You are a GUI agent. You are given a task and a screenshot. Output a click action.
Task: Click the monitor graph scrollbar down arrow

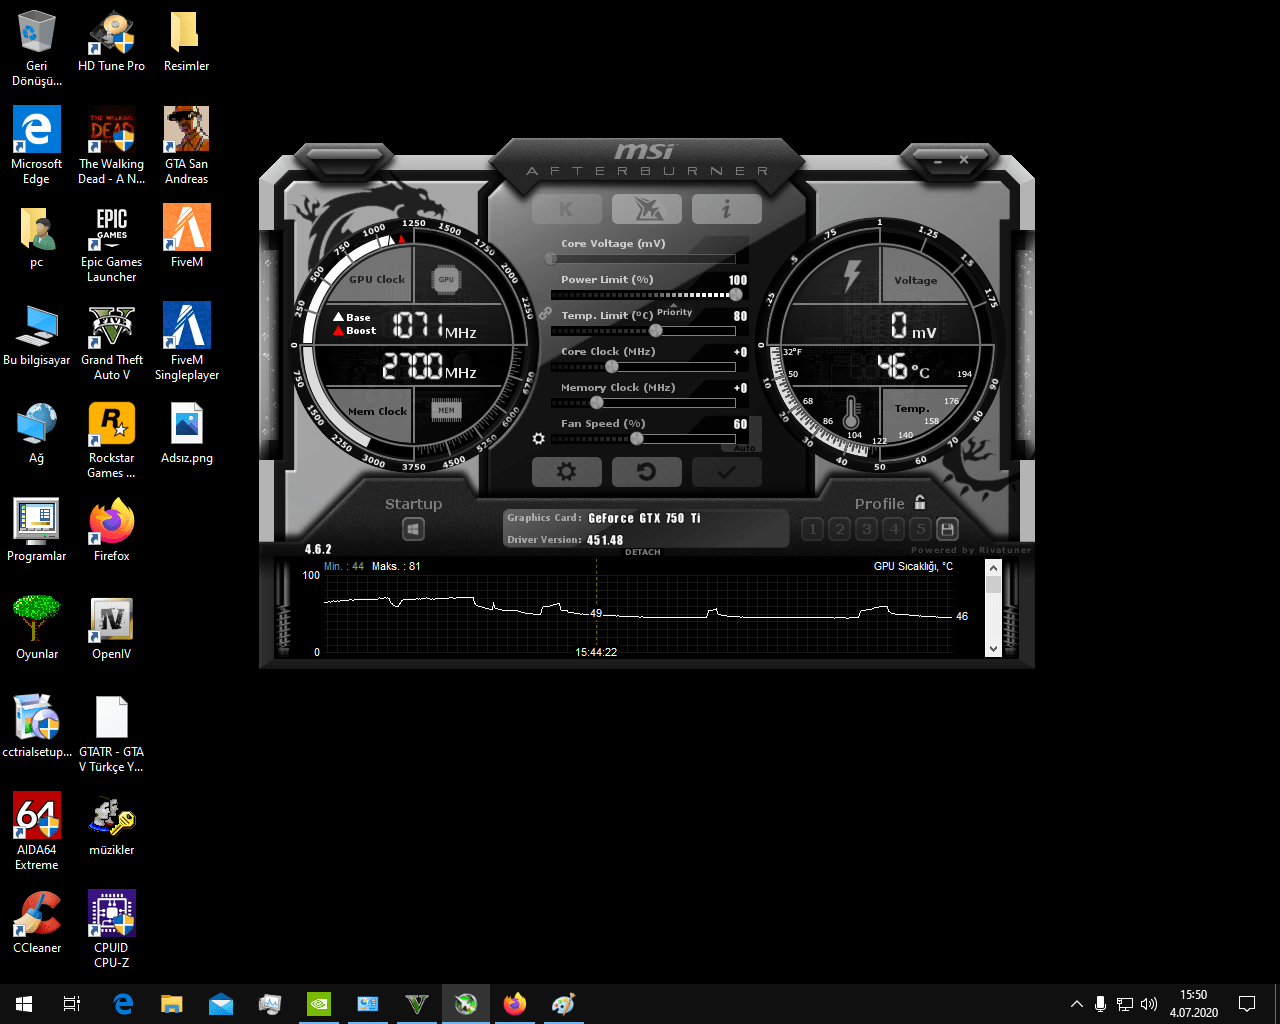pos(993,648)
